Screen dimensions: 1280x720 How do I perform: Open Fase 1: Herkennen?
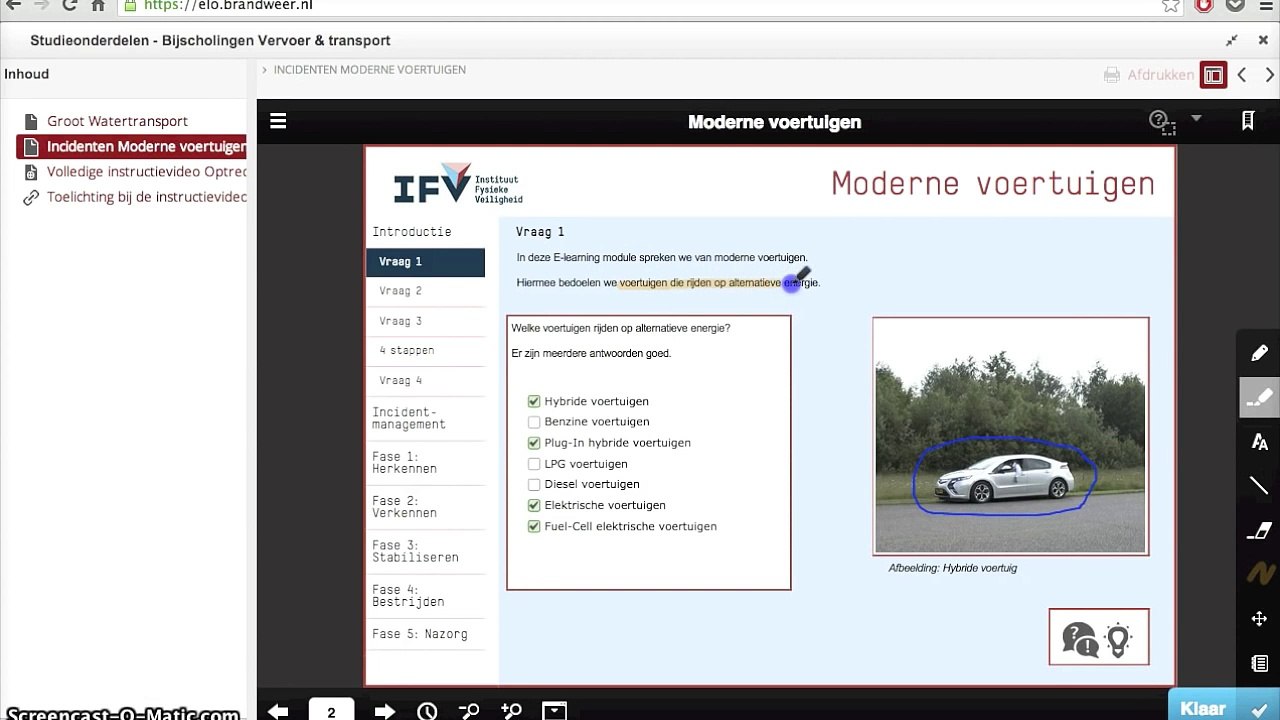click(x=405, y=463)
